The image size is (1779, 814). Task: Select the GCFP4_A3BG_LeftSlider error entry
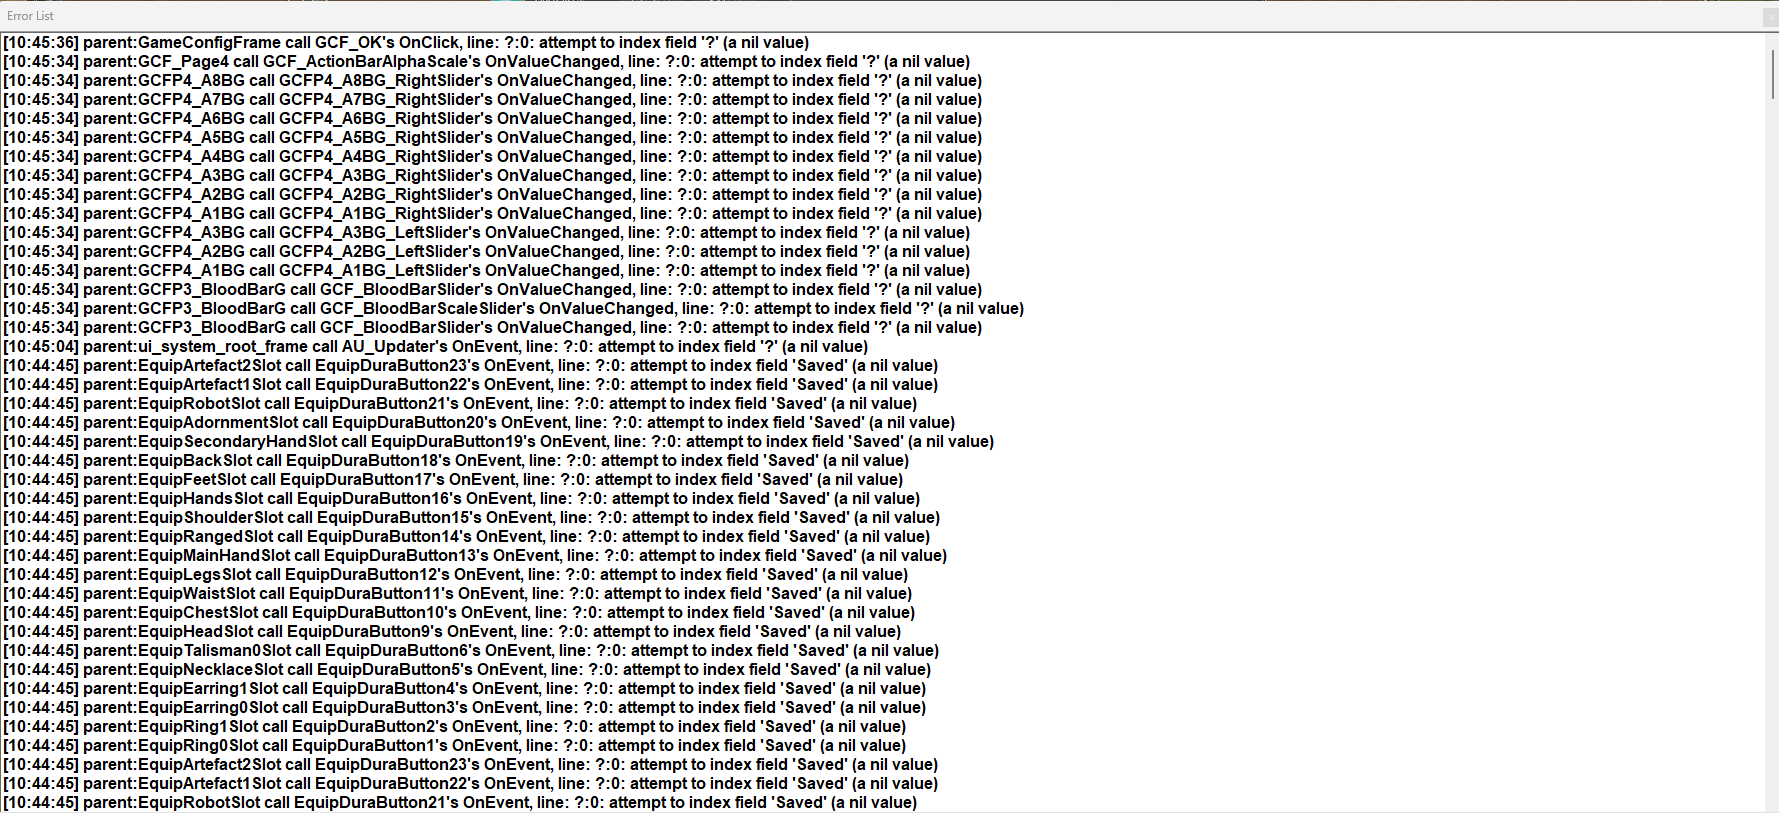(x=487, y=233)
